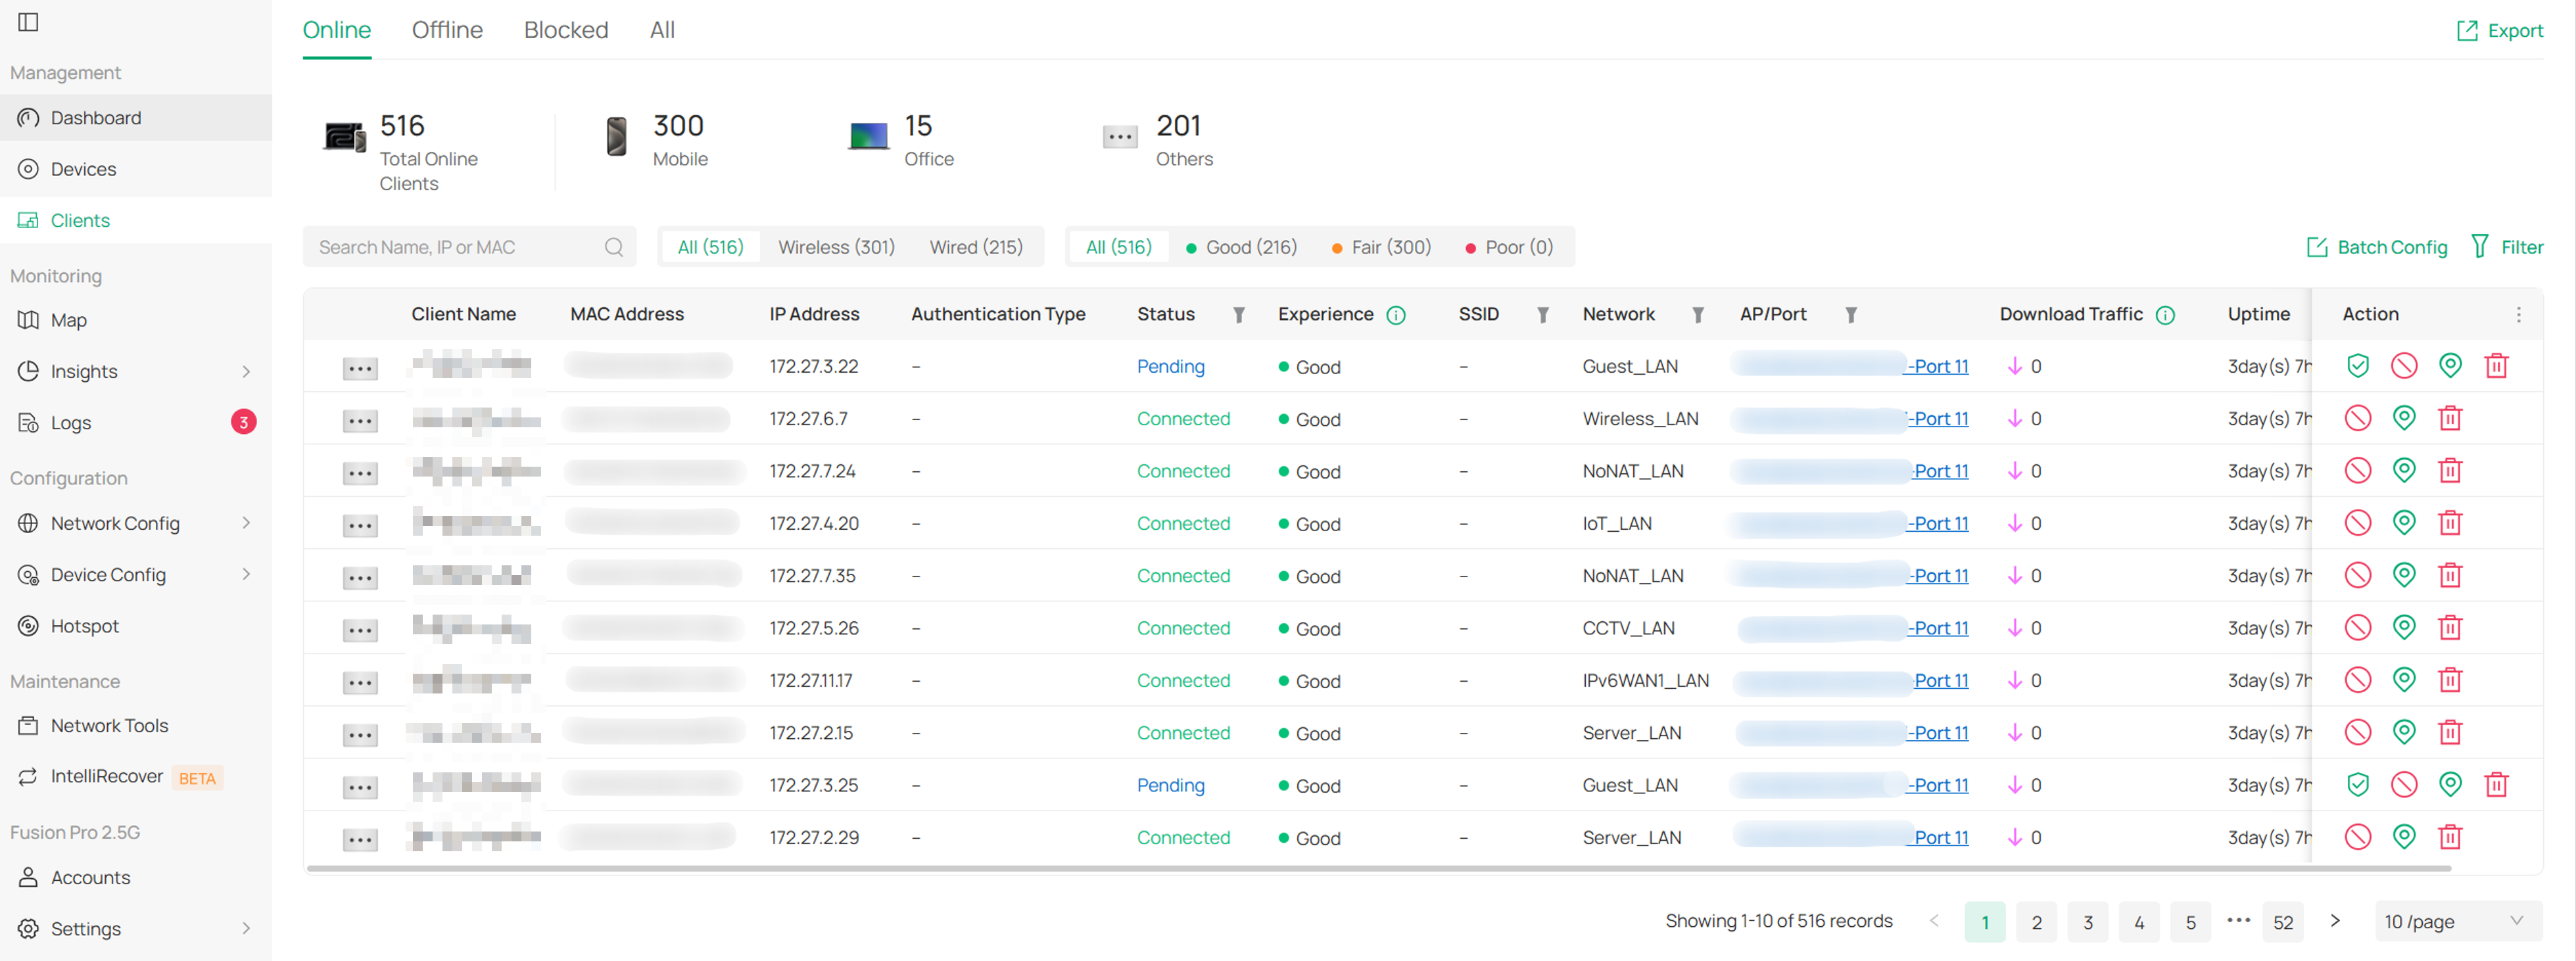
Task: Filter by Wireless (301) clients
Action: tap(836, 247)
